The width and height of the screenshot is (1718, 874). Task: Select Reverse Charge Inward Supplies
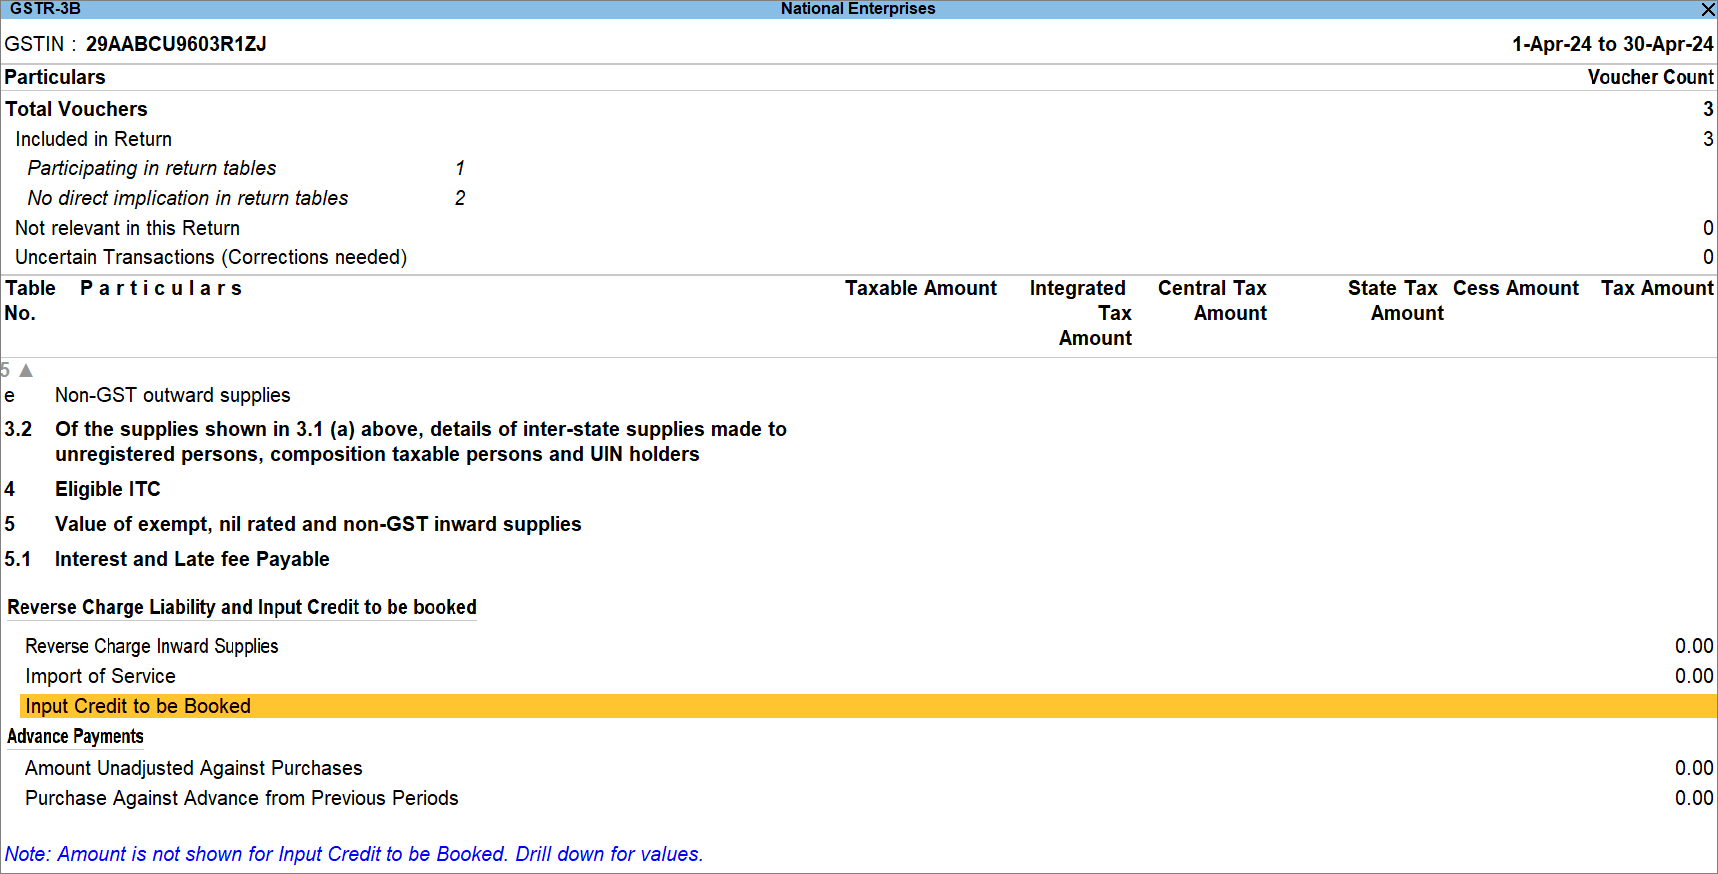point(151,646)
